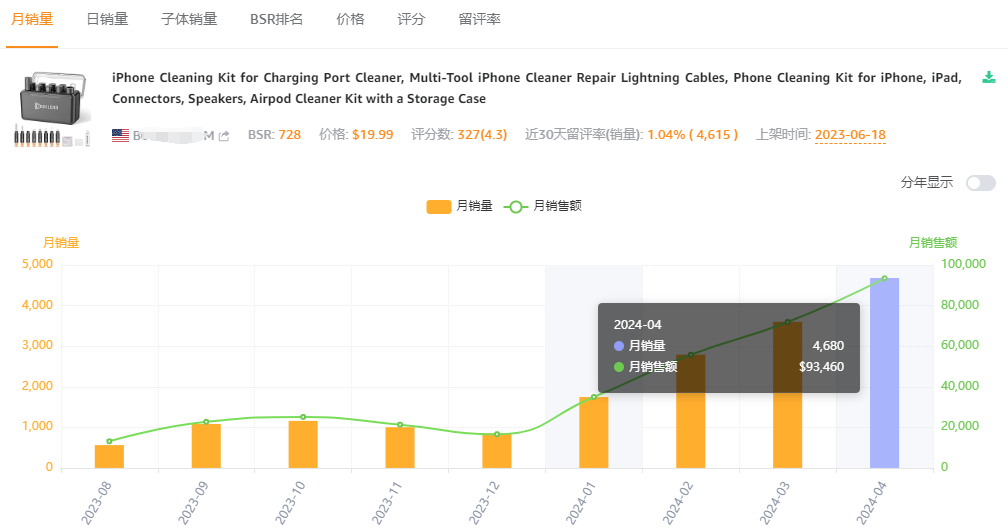Select the BSR排名 tab
Image resolution: width=1008 pixels, height=532 pixels.
click(x=276, y=19)
